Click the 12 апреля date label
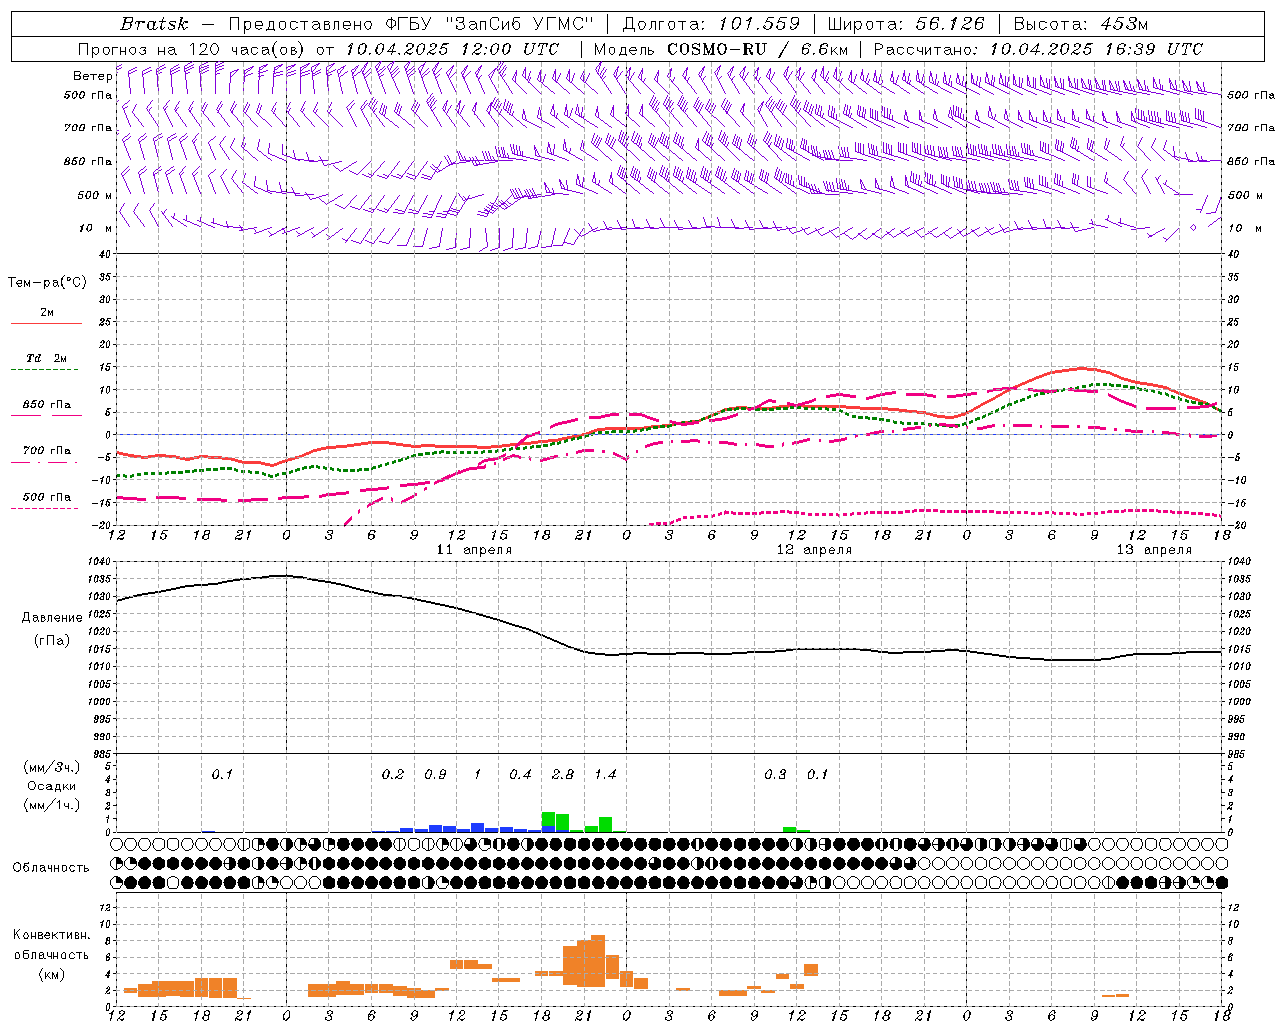This screenshot has height=1024, width=1280. pos(814,550)
